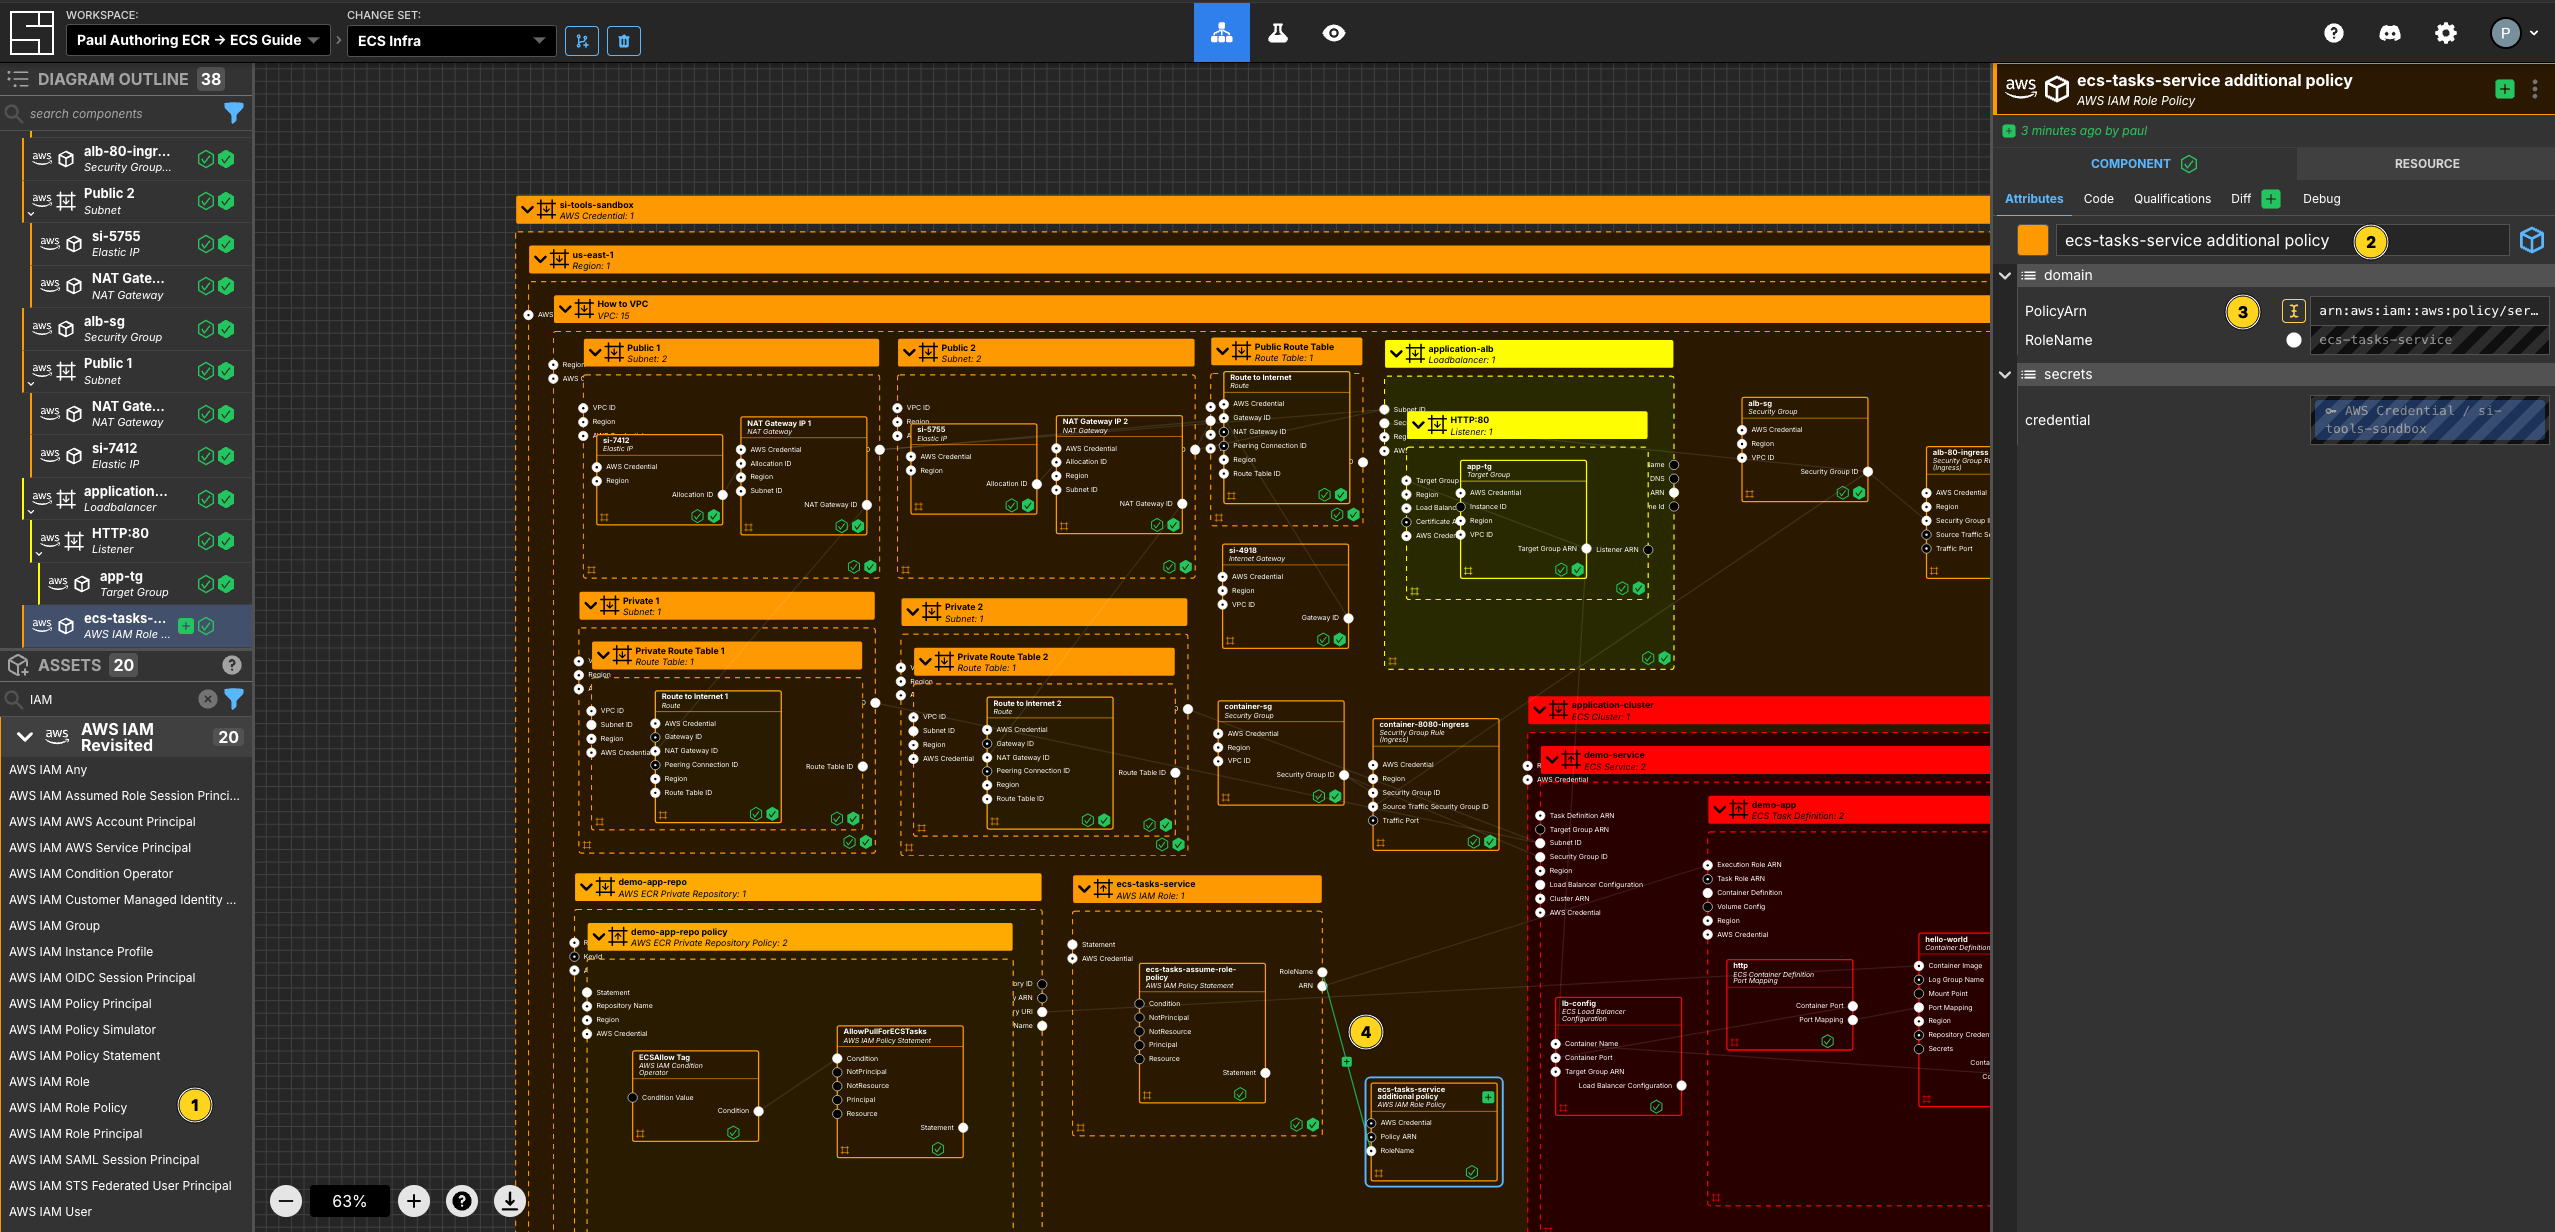Click the green added status icon in panel header
Image resolution: width=2555 pixels, height=1232 pixels.
click(x=2505, y=89)
